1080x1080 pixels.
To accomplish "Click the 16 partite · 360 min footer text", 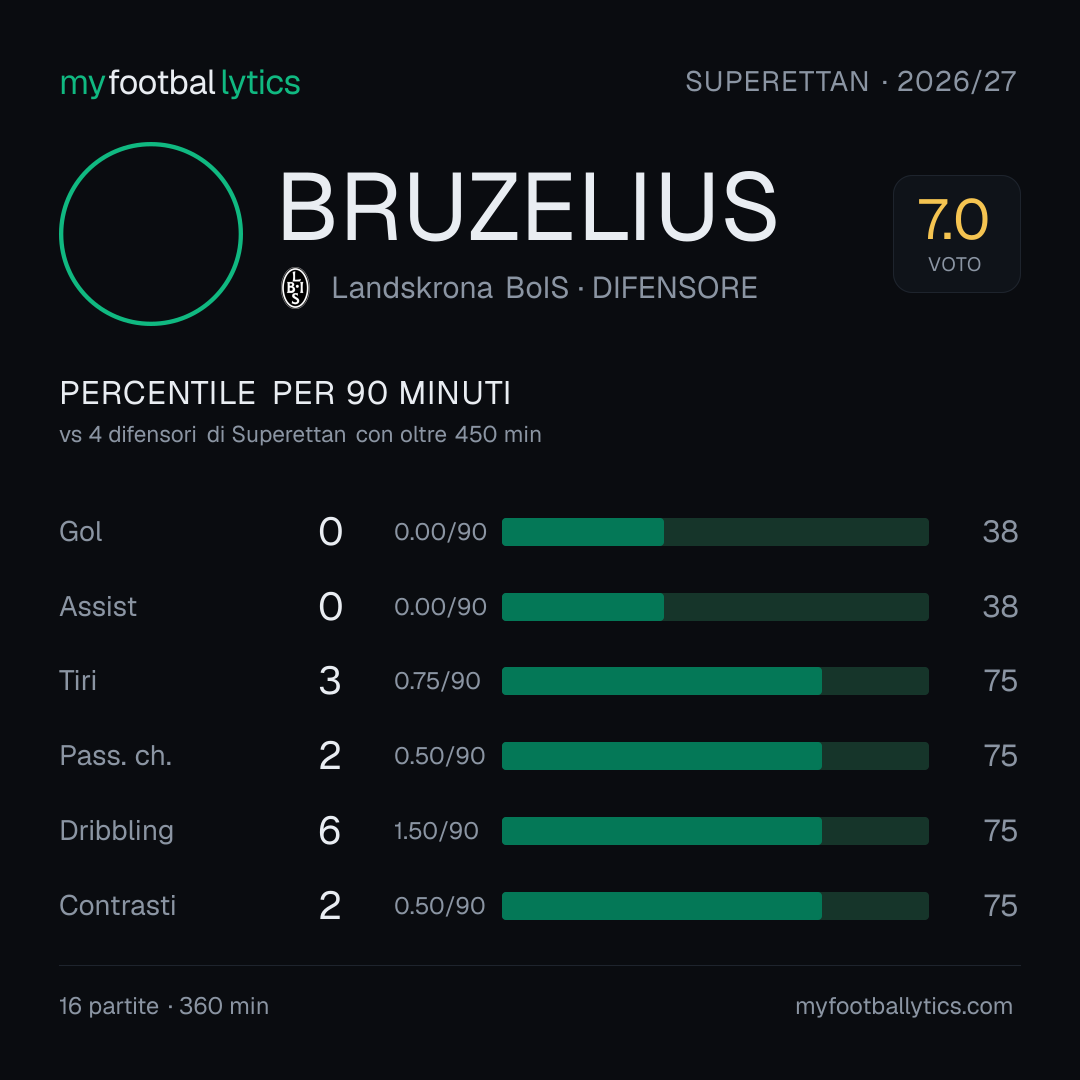I will 164,1006.
